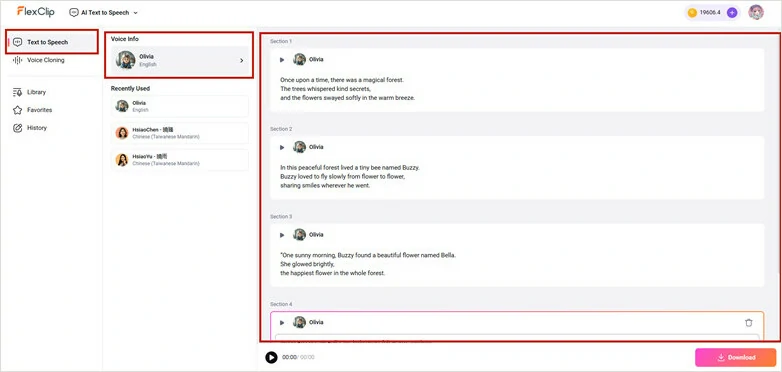
Task: Change the Section 3 Olivia voice avatar
Action: [299, 235]
